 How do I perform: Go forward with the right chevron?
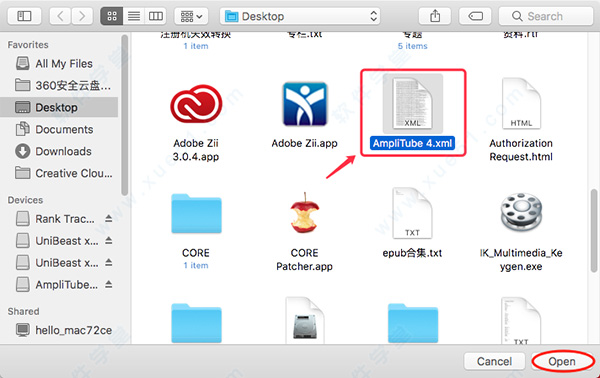coord(82,16)
